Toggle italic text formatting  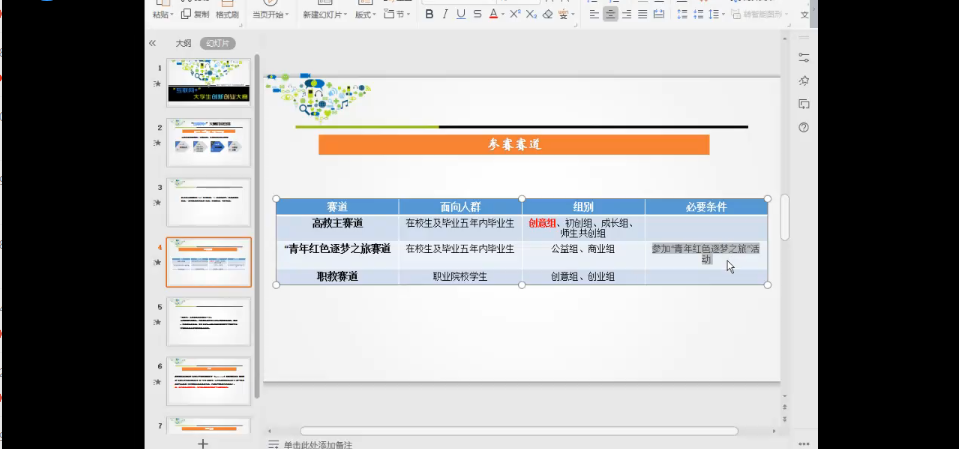pos(445,14)
